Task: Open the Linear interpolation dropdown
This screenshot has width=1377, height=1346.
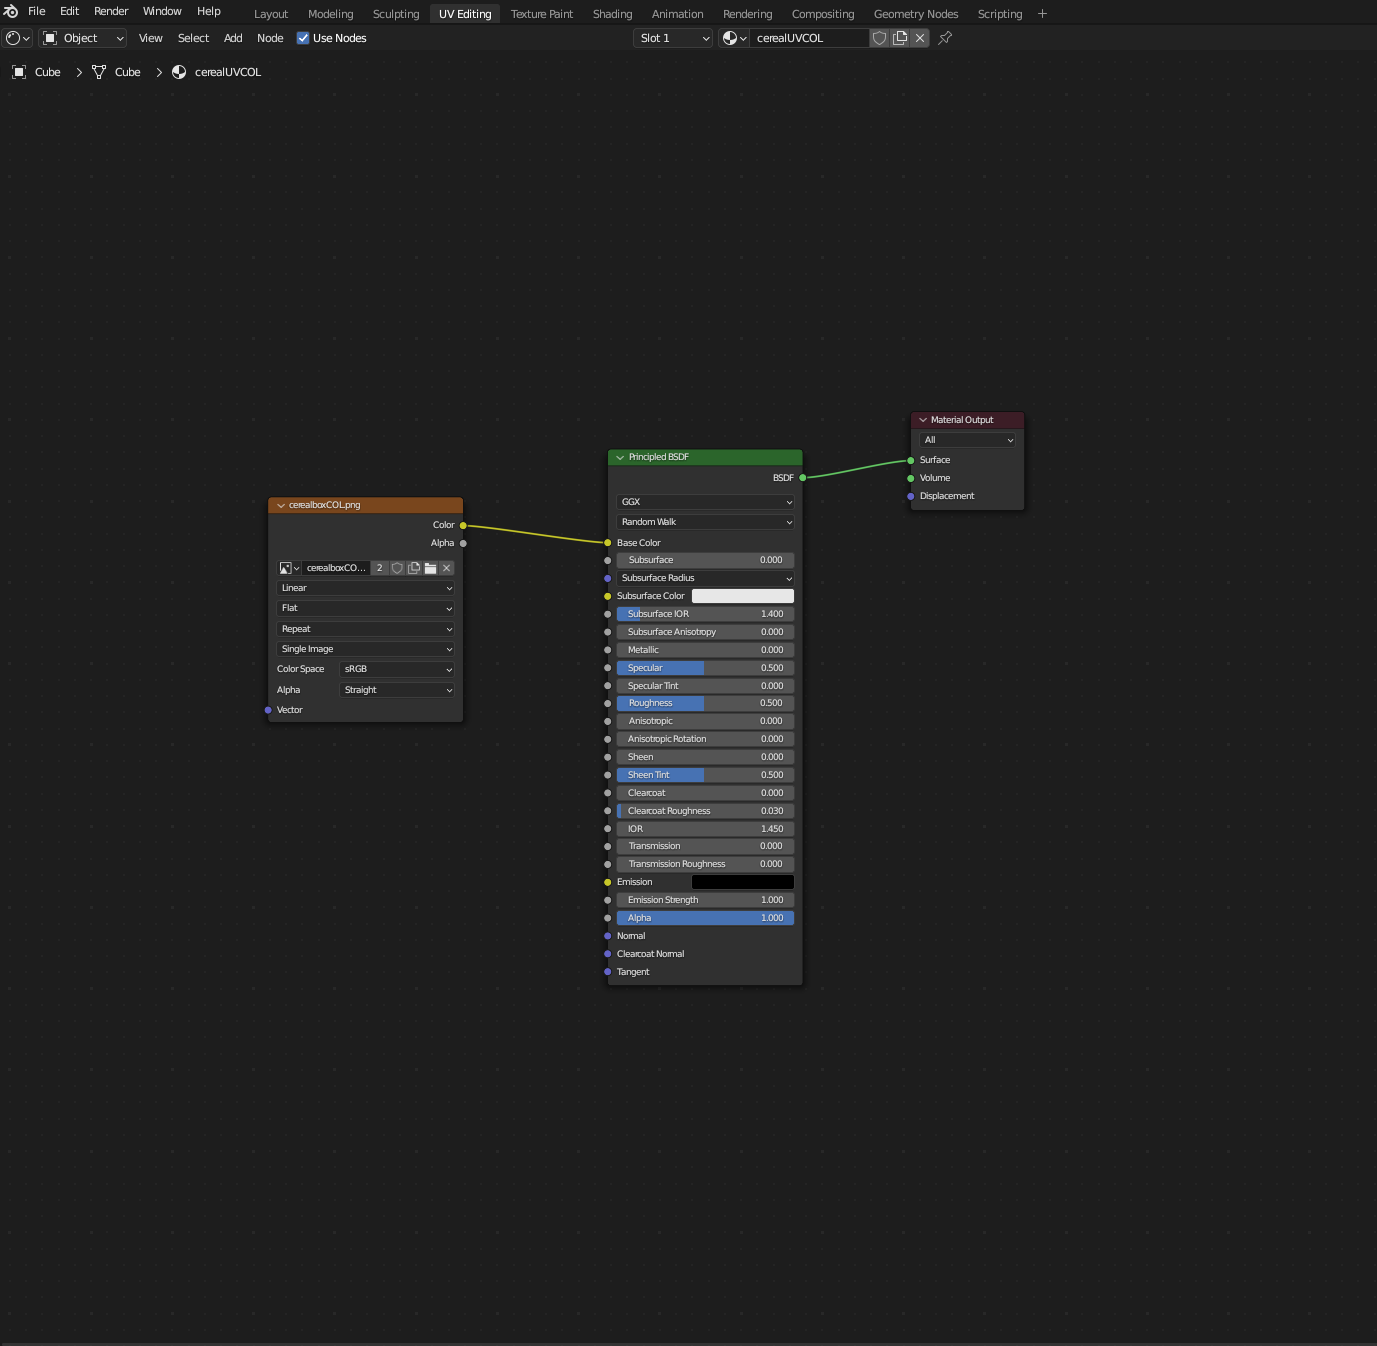Action: click(365, 588)
